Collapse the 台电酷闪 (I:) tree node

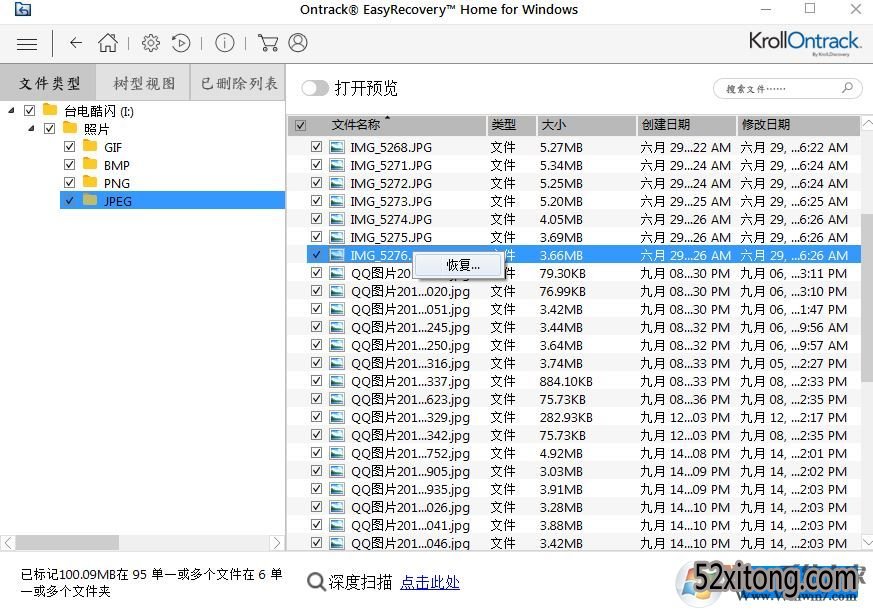(11, 110)
